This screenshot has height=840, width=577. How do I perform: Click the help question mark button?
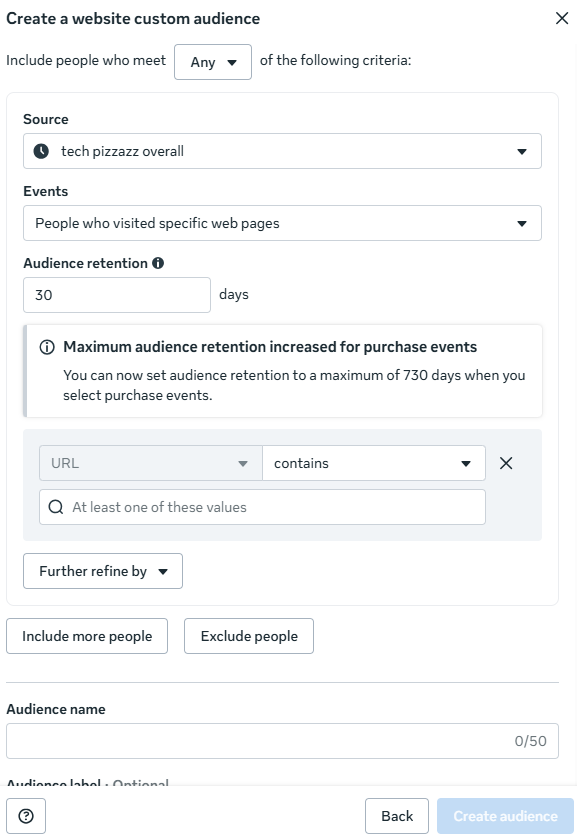coord(26,816)
